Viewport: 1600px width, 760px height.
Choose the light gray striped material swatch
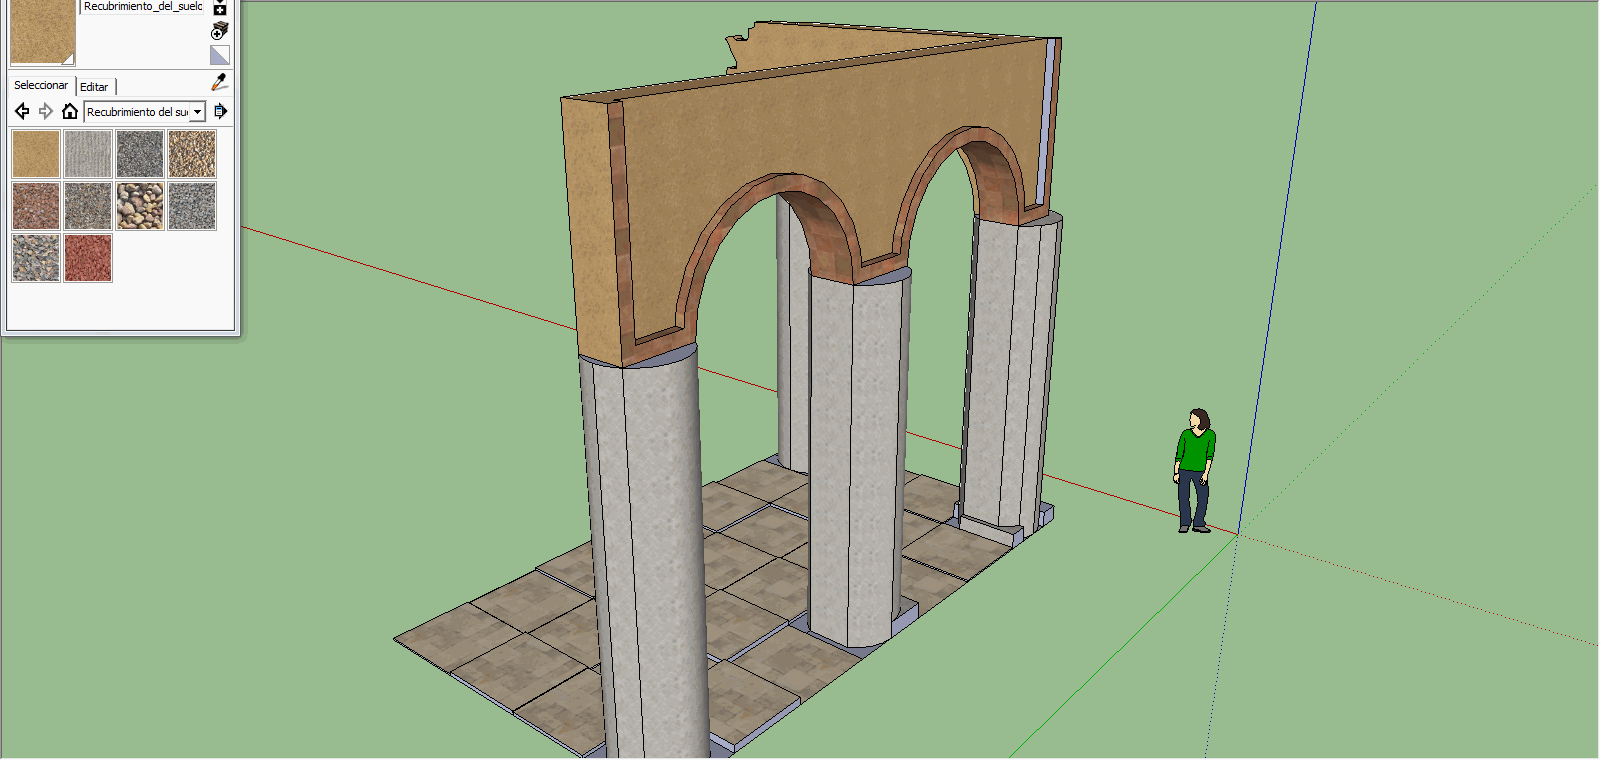tap(88, 154)
